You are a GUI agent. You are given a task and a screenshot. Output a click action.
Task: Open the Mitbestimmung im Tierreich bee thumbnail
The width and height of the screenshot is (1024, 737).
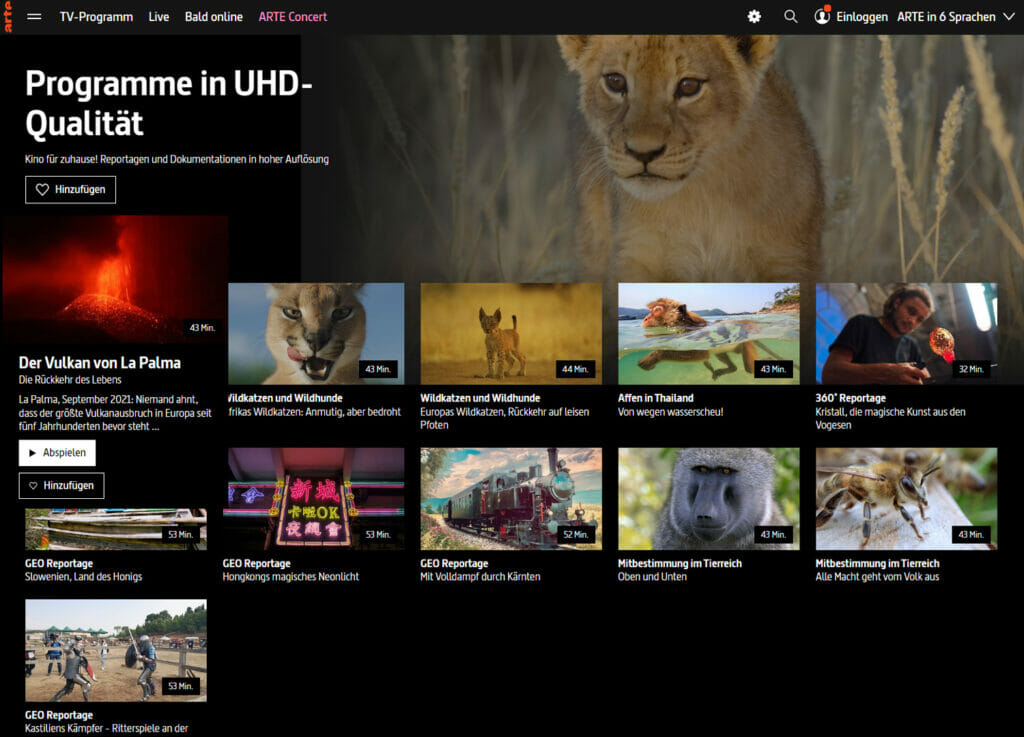pyautogui.click(x=905, y=498)
